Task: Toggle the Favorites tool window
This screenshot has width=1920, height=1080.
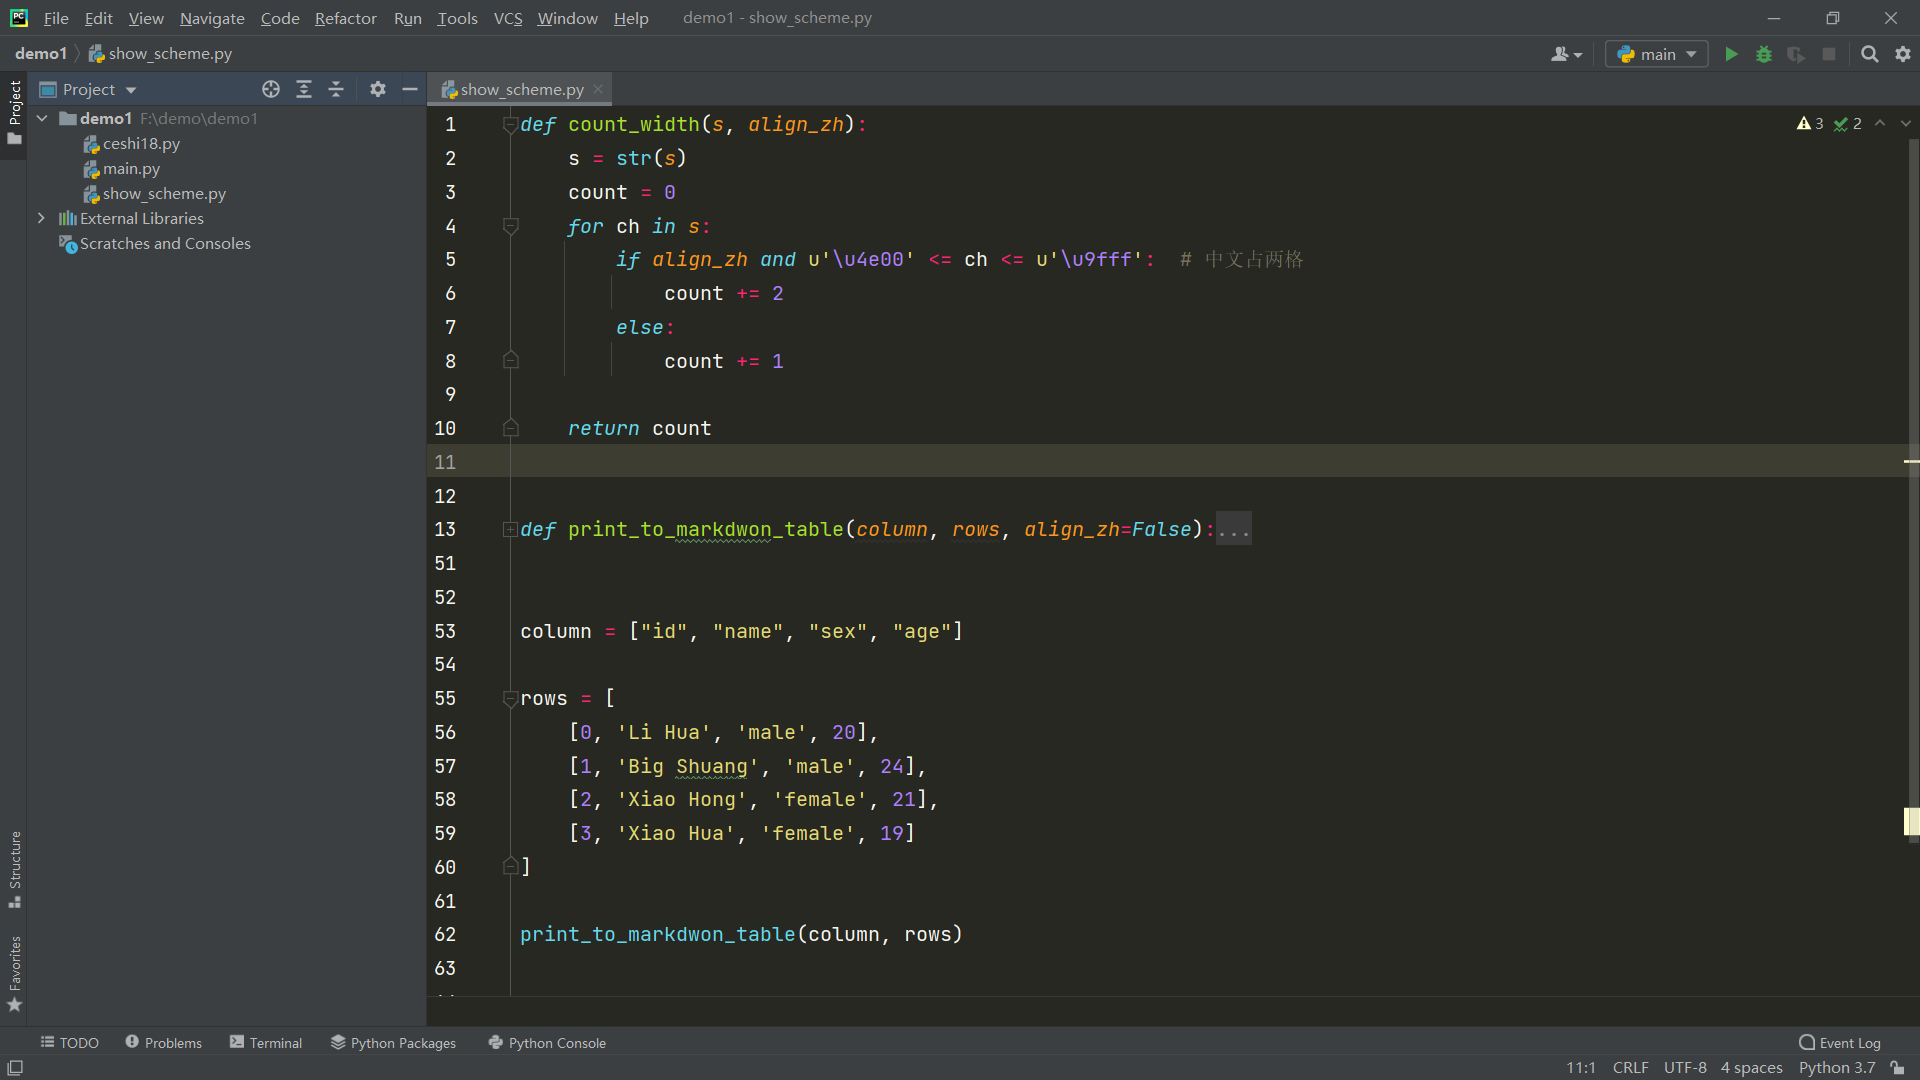Action: point(15,973)
